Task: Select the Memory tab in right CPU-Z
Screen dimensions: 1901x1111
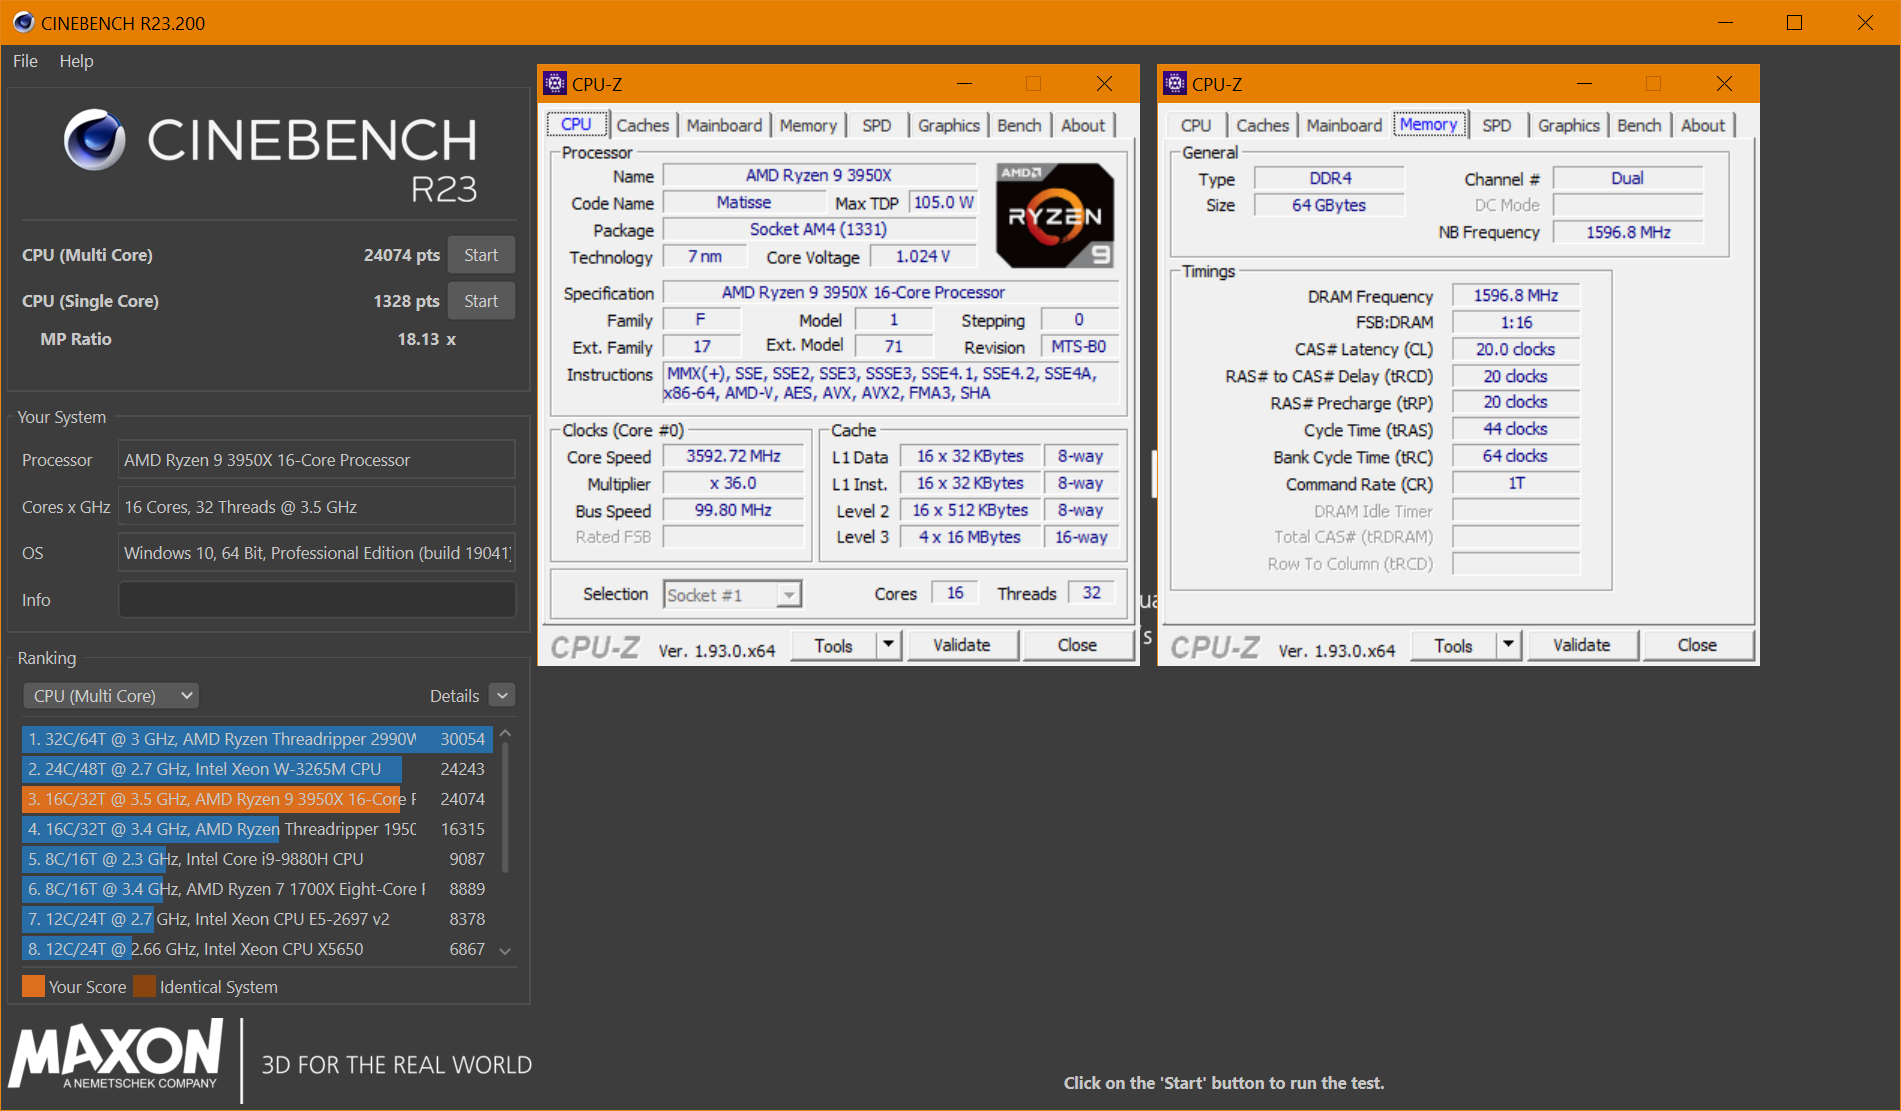Action: click(1428, 125)
